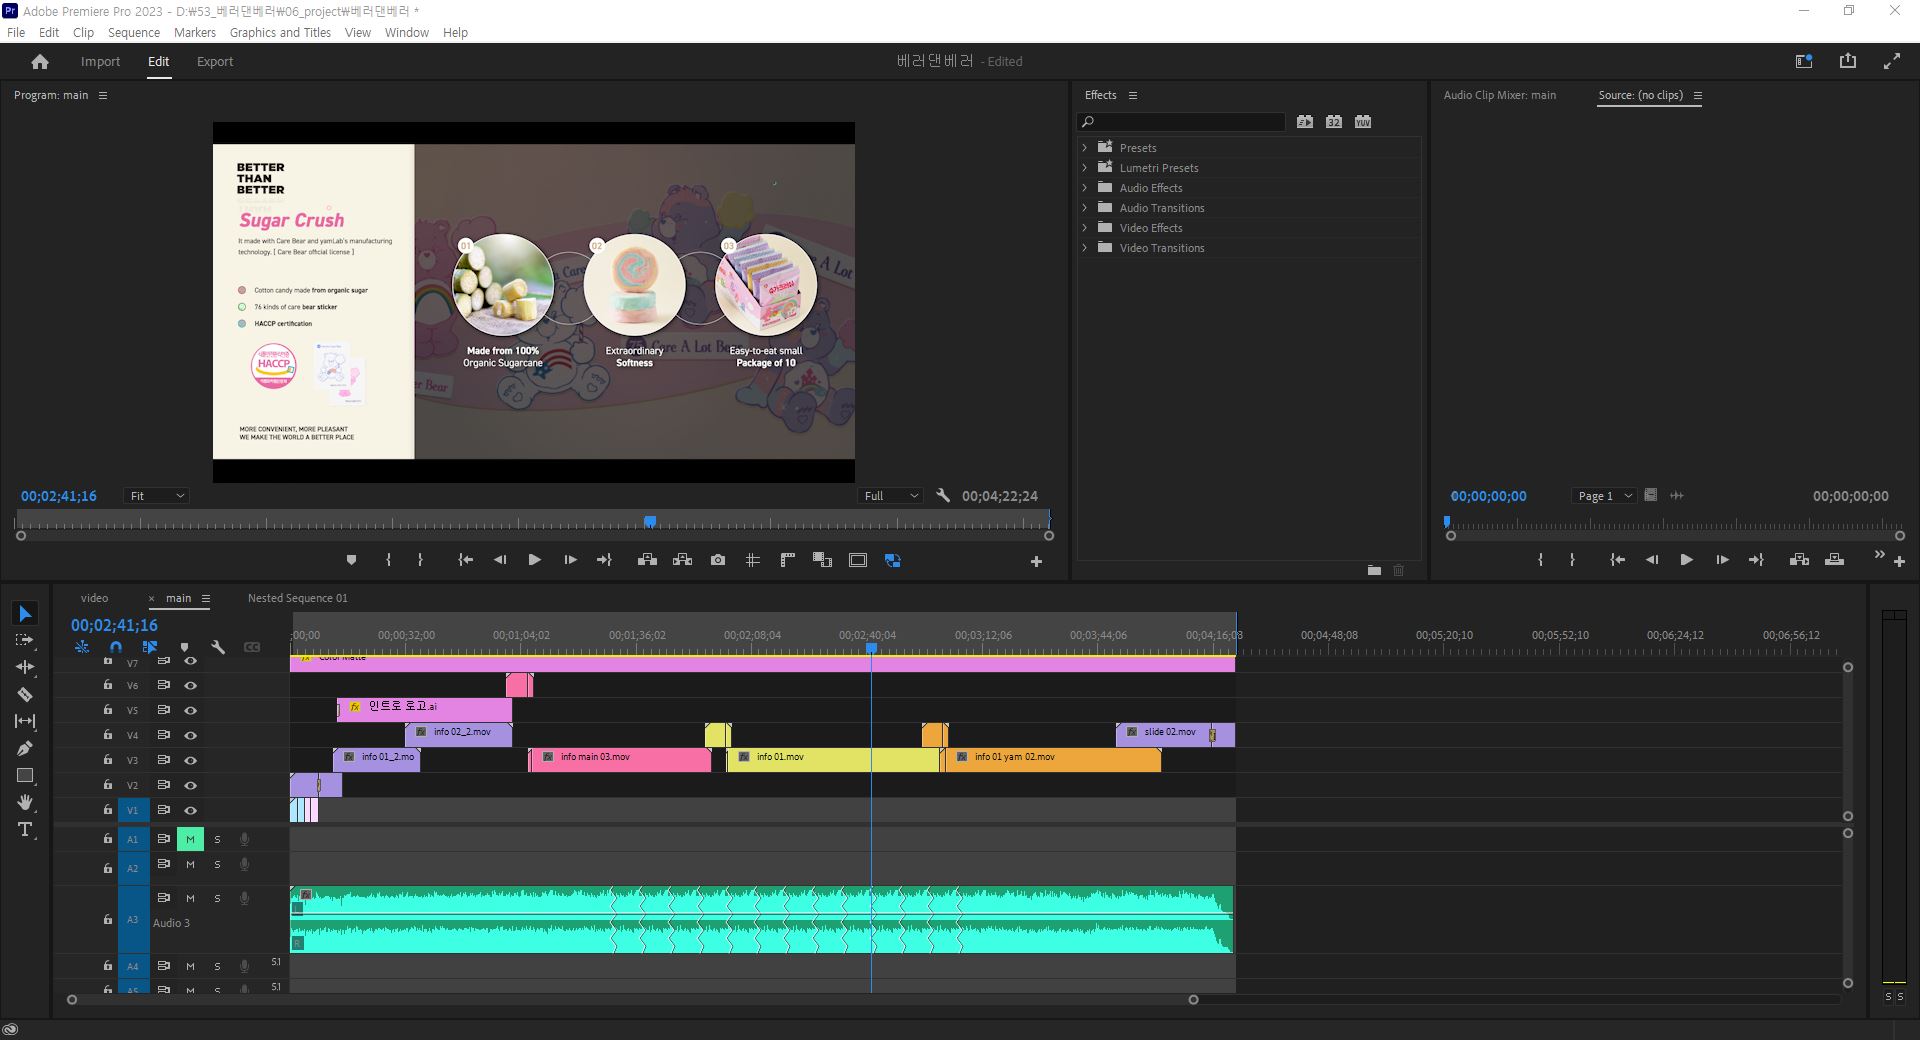Screen dimensions: 1920x1040
Task: Open the Page 1 dropdown in Source
Action: coord(1604,496)
